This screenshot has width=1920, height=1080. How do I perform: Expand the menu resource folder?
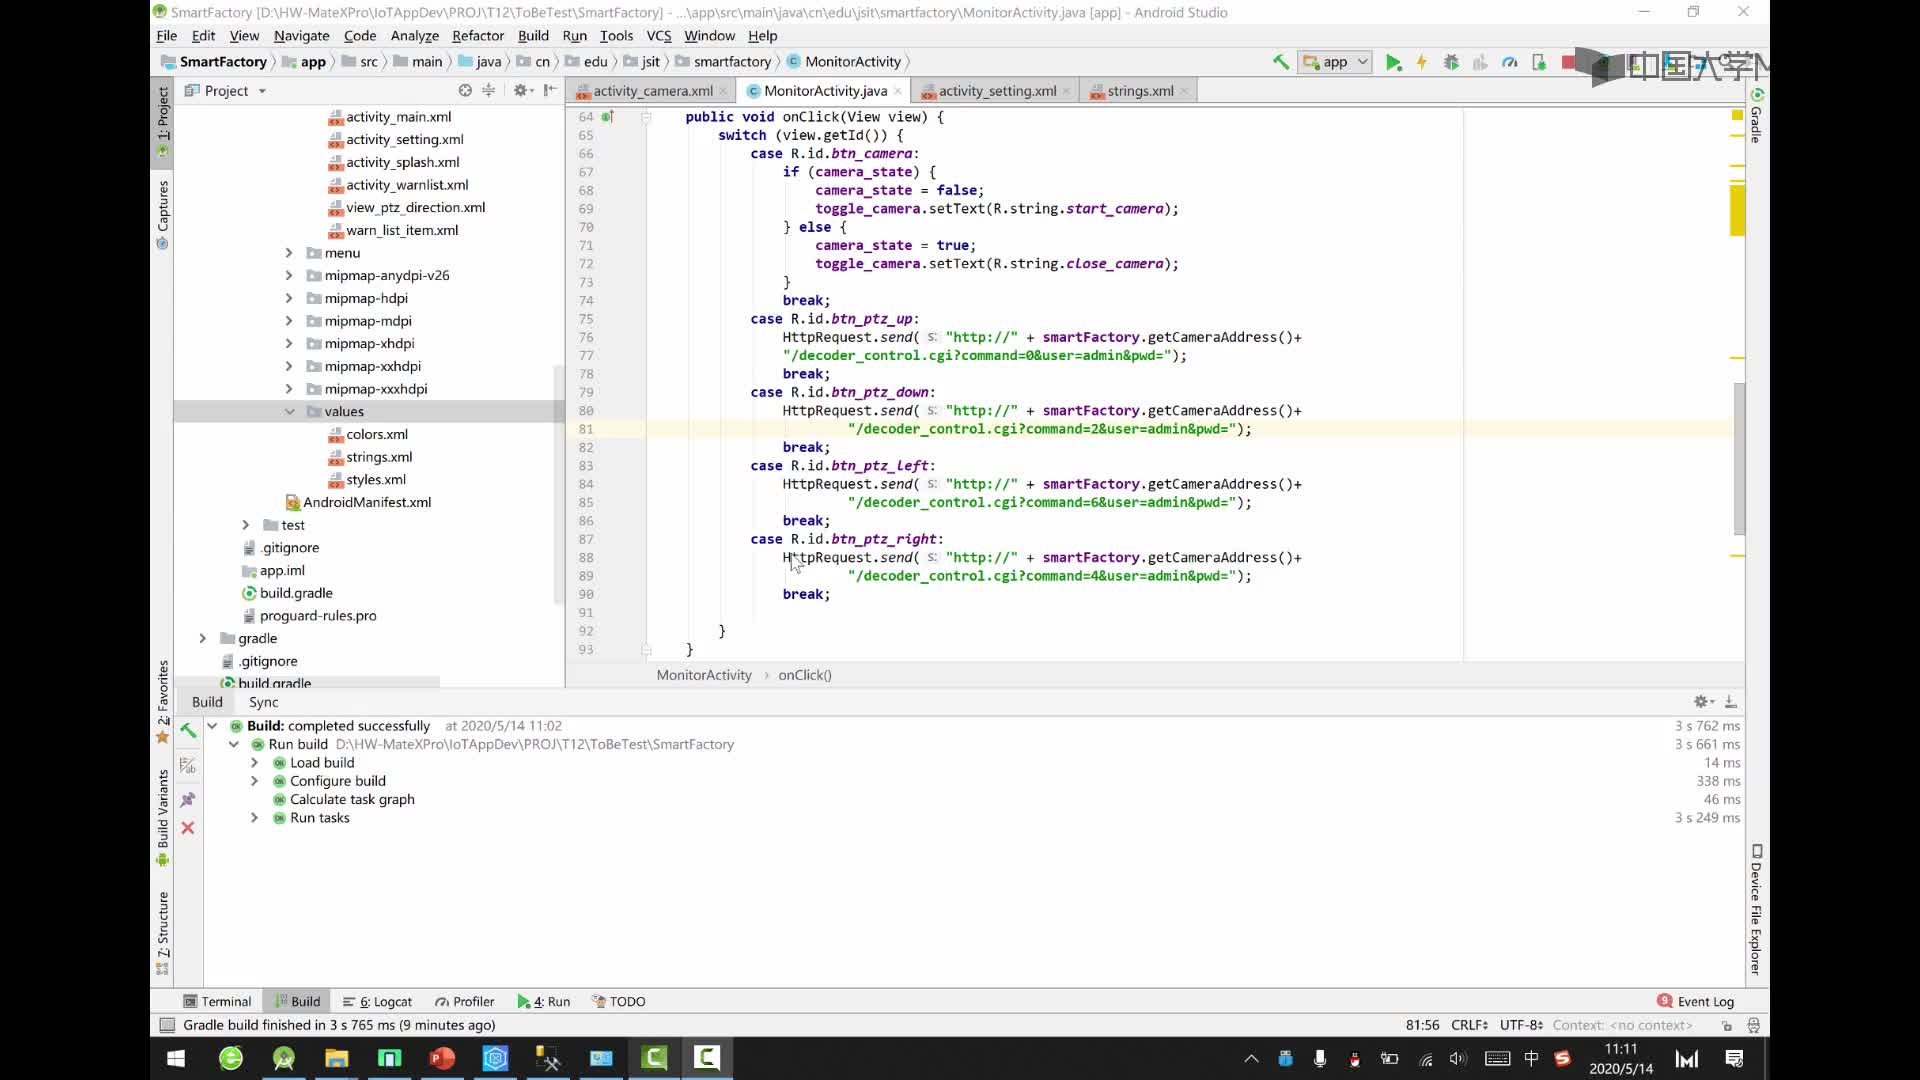(x=289, y=253)
